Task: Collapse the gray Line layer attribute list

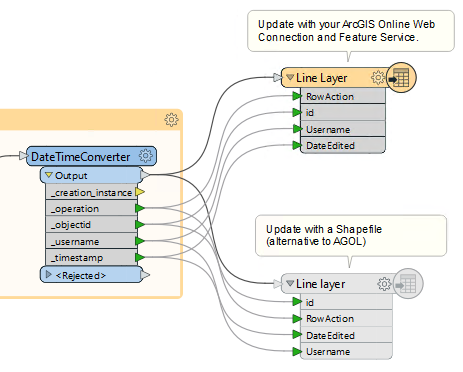Action: click(290, 283)
